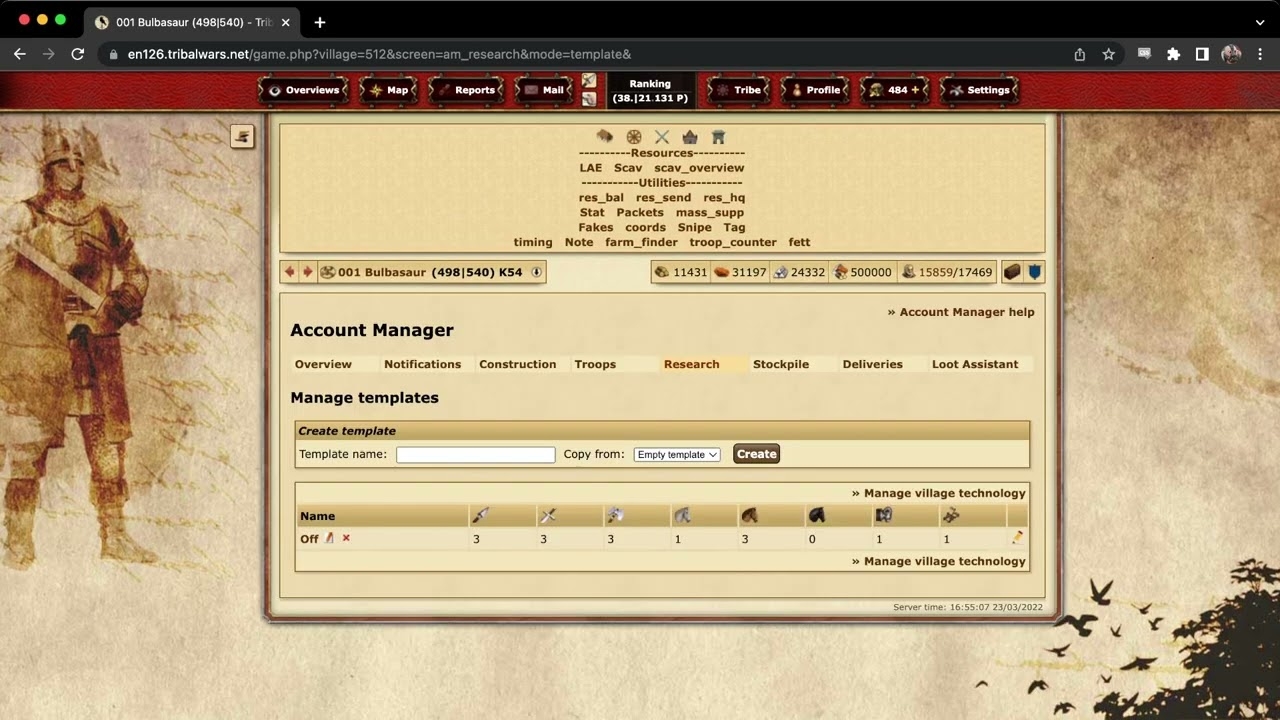Open the Copy from template dropdown

point(677,454)
